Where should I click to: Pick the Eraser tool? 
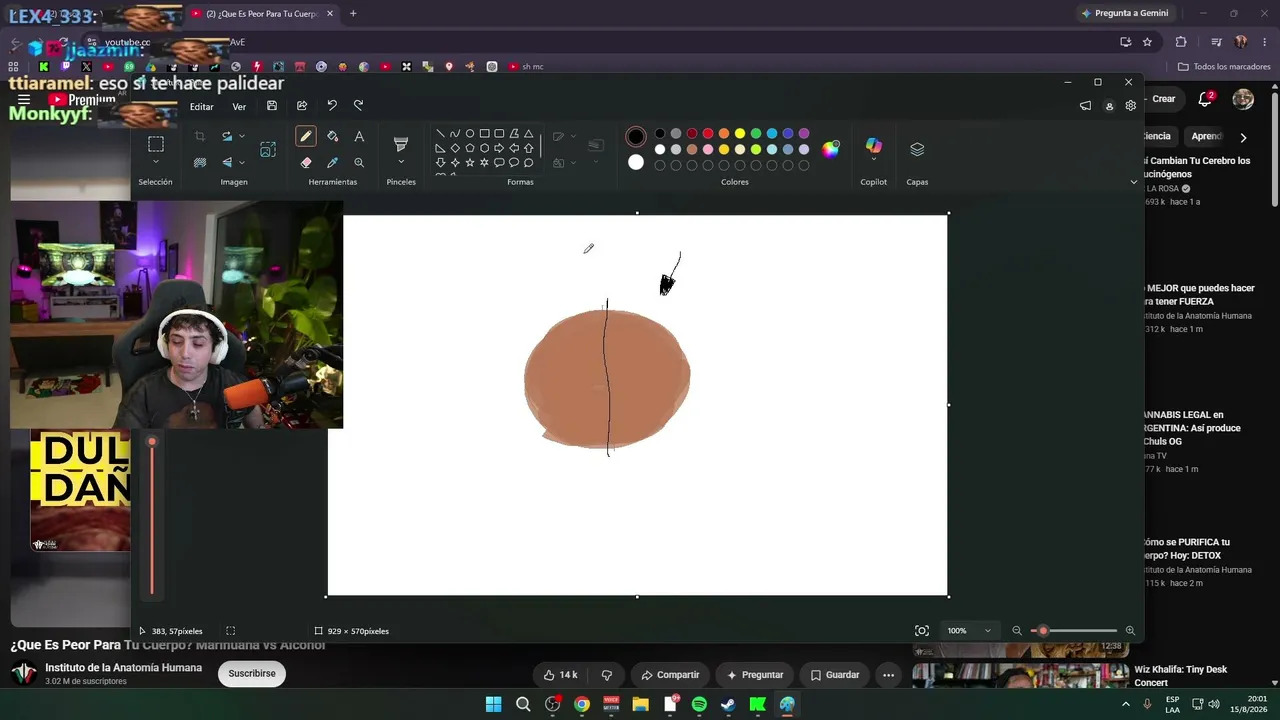click(306, 162)
